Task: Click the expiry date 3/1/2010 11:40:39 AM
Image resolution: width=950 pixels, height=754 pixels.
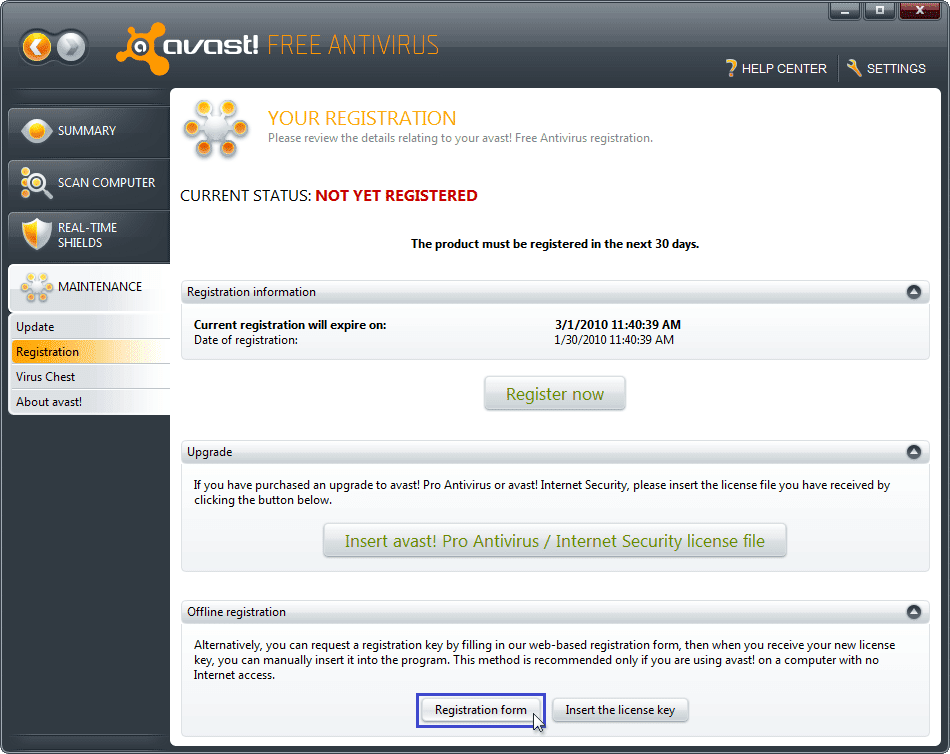Action: click(617, 325)
